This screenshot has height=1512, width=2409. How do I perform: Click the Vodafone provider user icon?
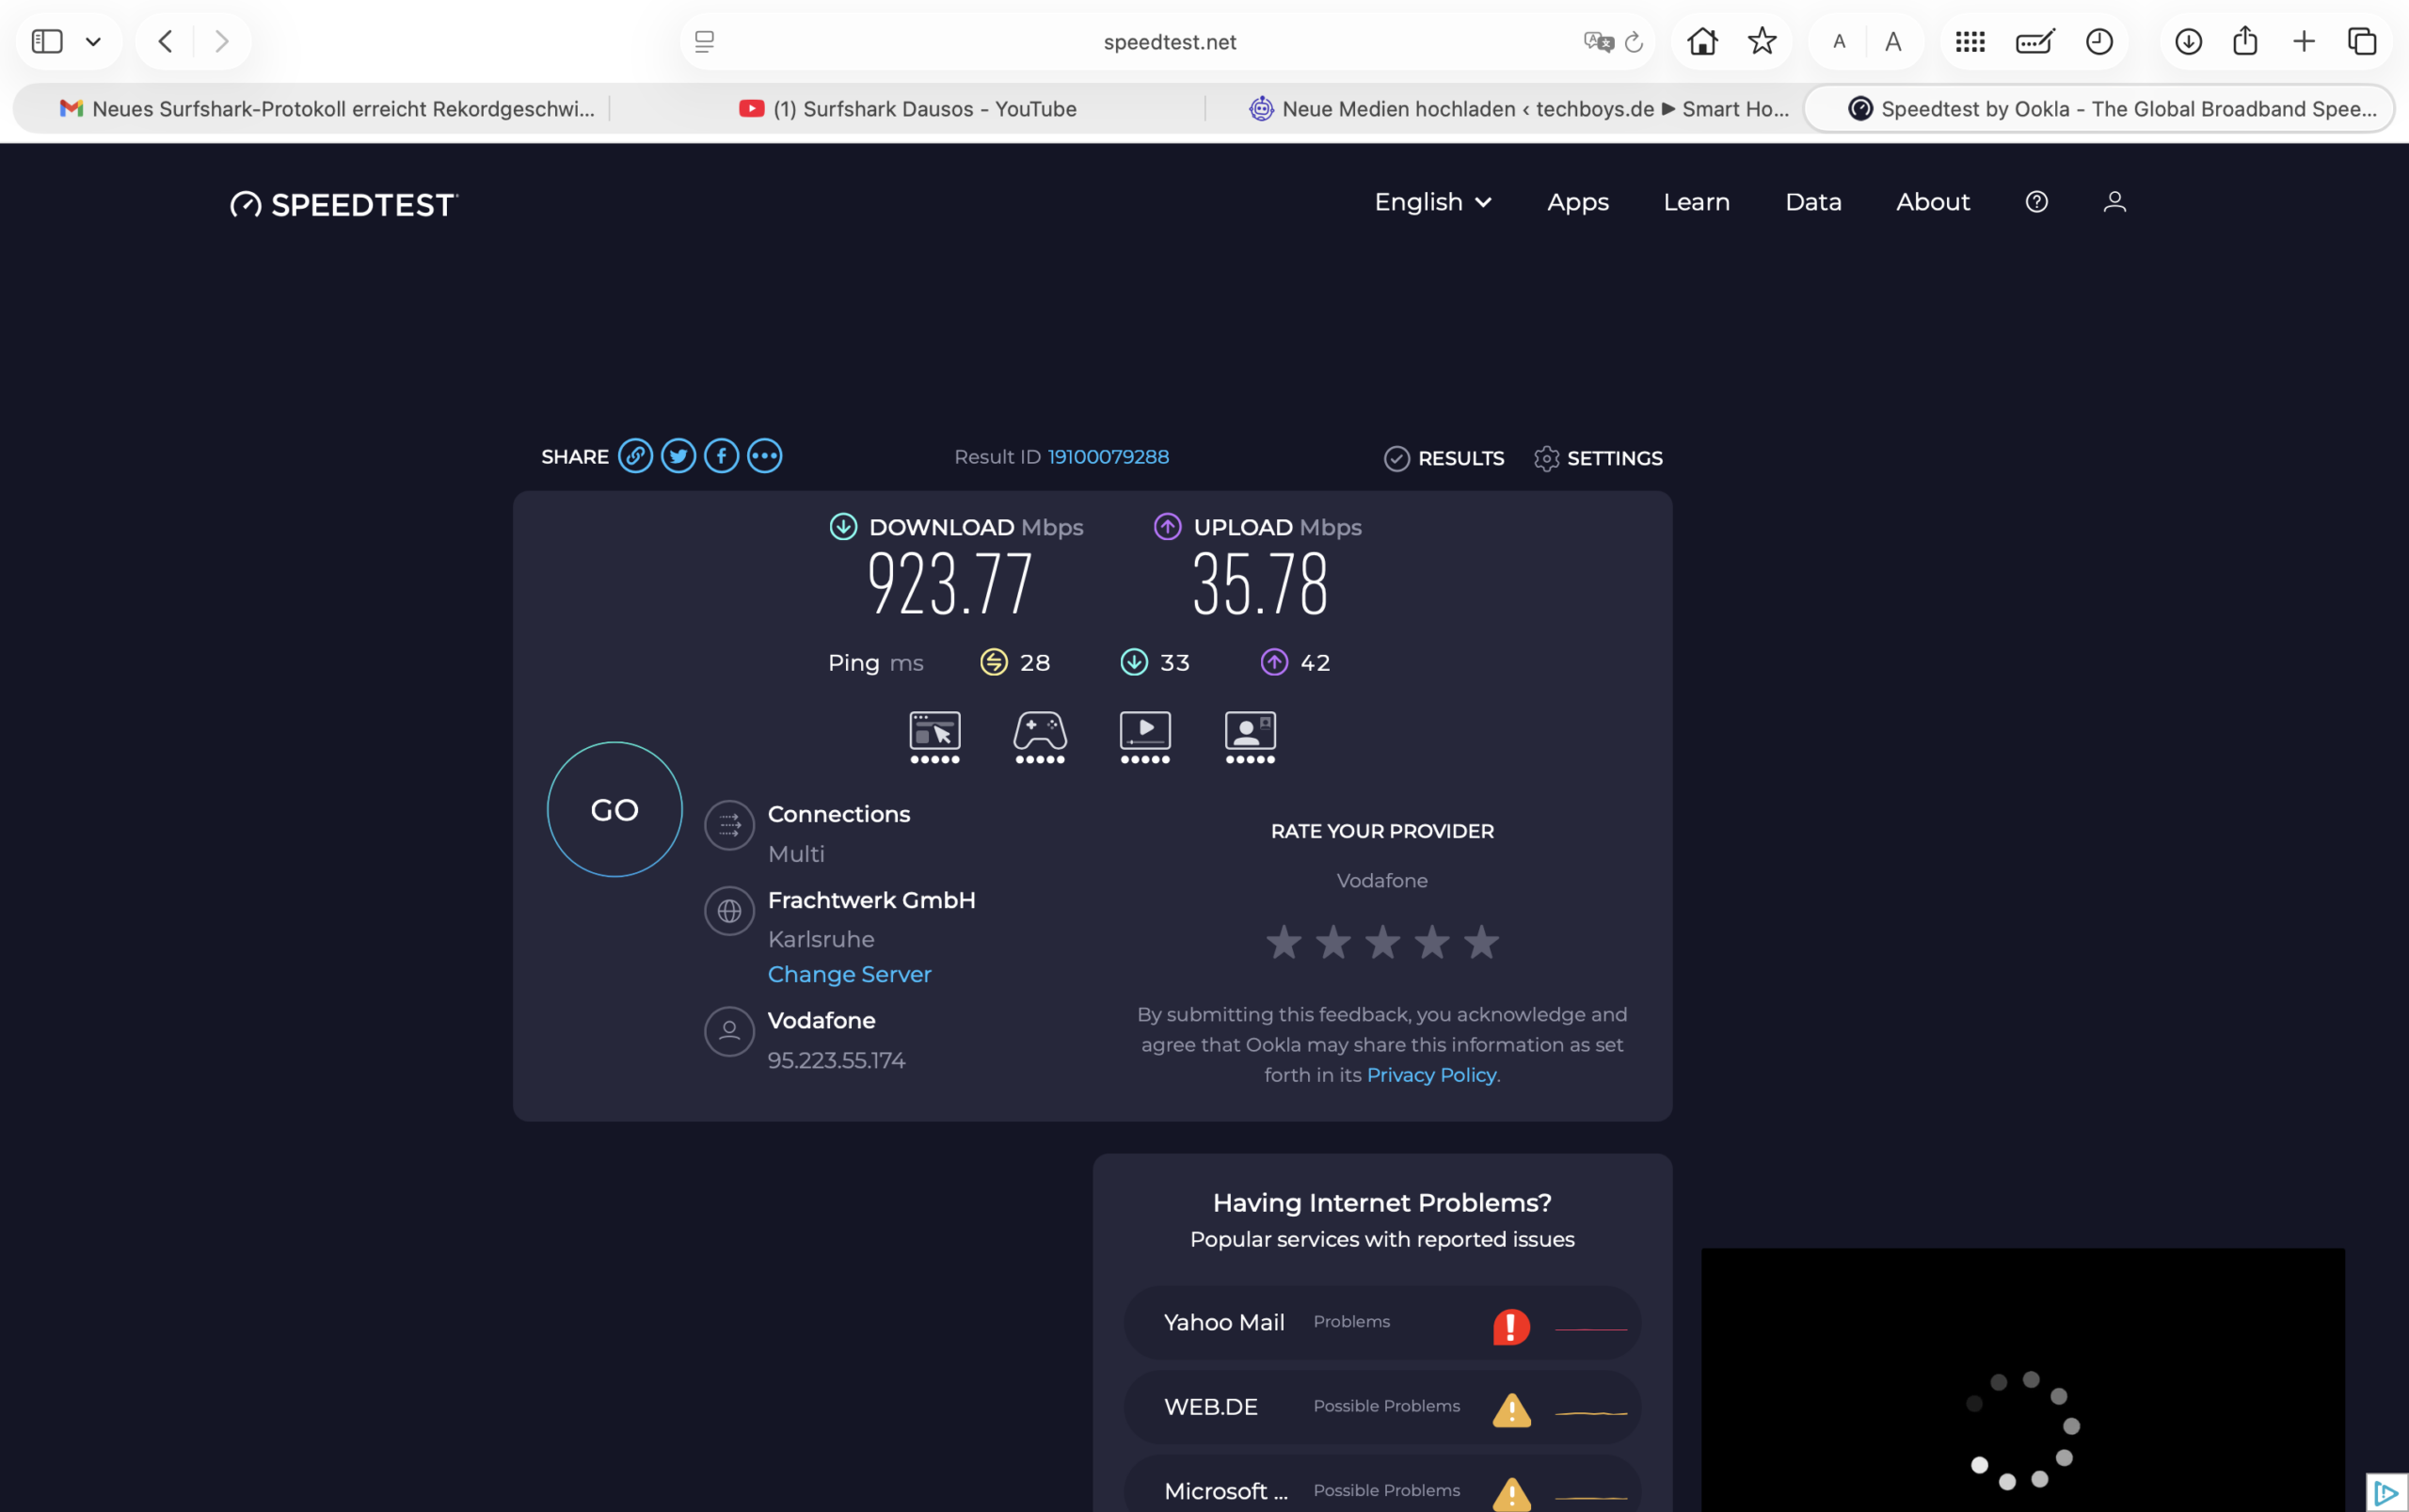[x=729, y=1031]
